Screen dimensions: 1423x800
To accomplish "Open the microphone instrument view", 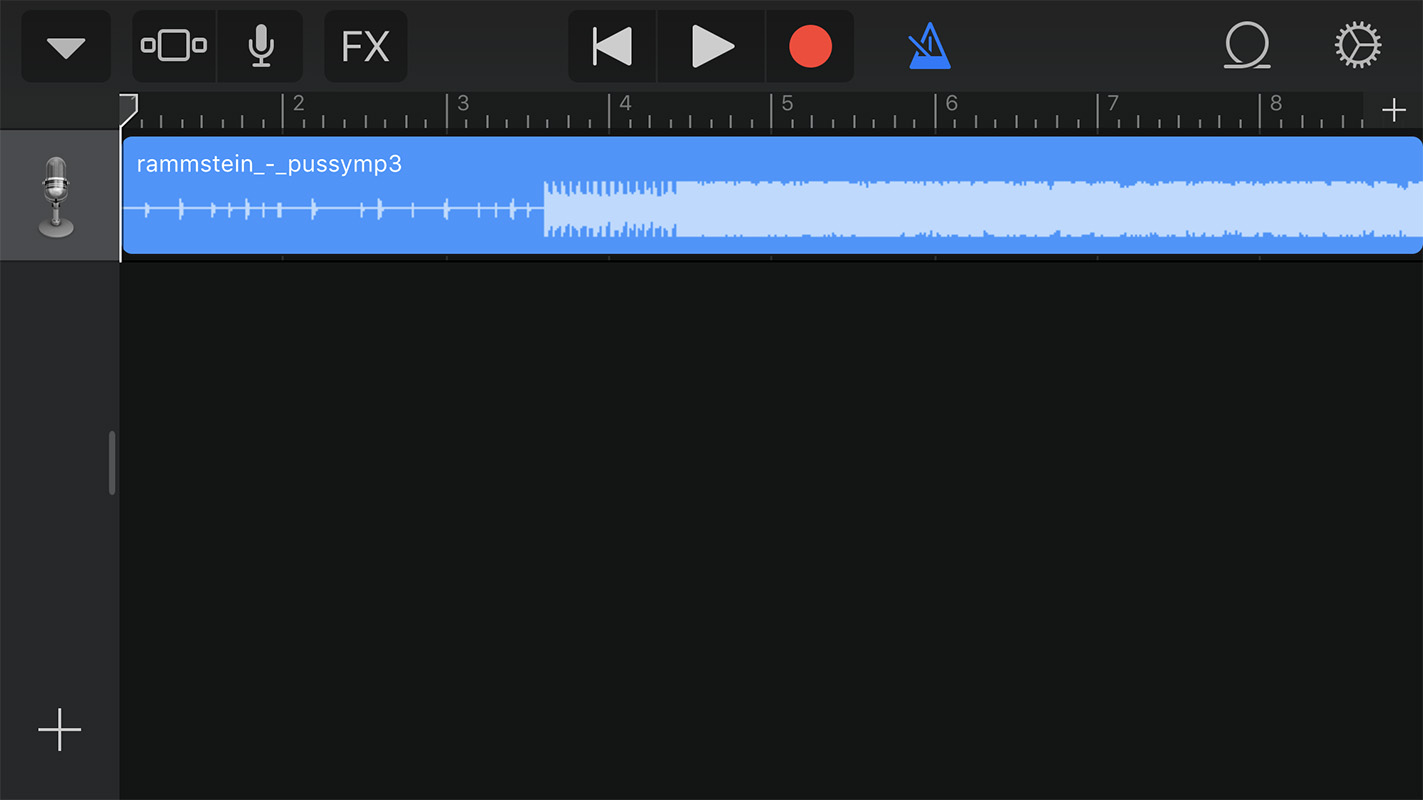I will click(260, 46).
